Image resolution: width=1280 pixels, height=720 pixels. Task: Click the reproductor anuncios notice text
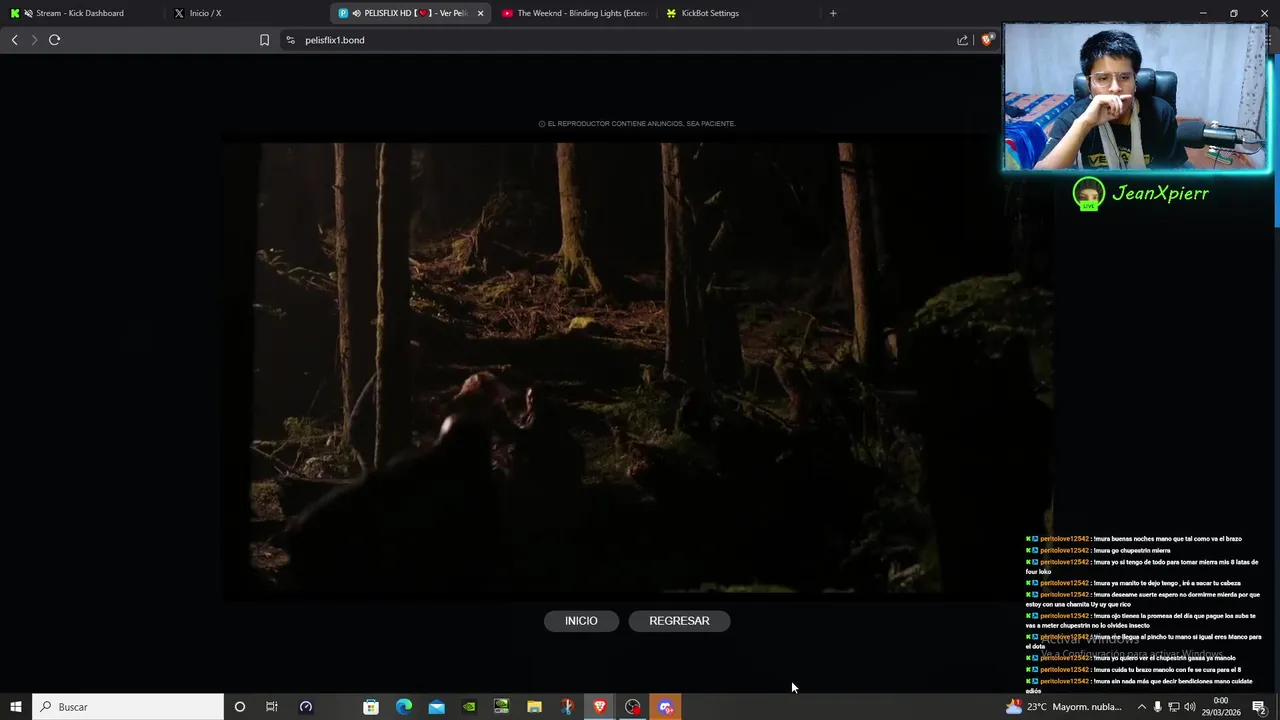[637, 124]
